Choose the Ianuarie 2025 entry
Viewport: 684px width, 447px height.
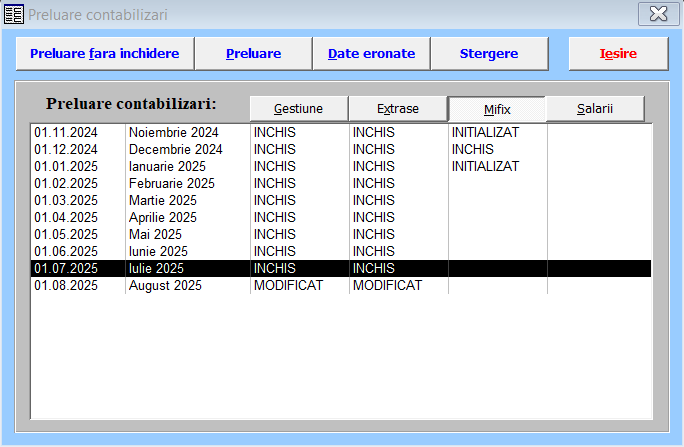tap(168, 166)
